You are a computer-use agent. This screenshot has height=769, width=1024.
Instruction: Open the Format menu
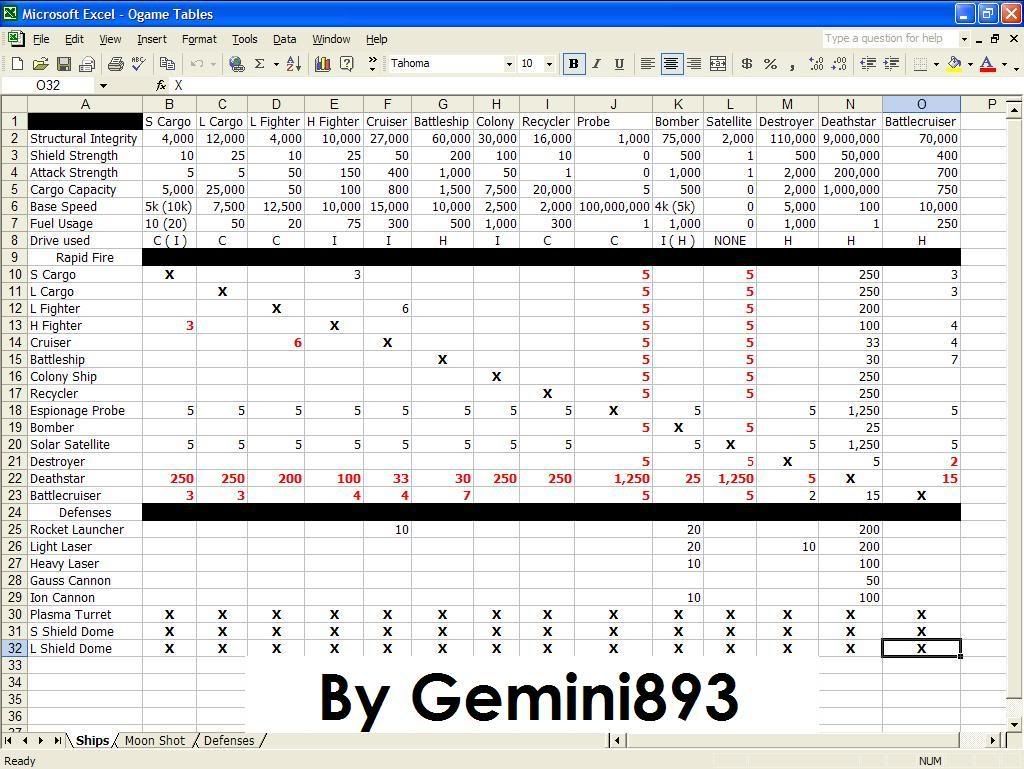point(199,39)
